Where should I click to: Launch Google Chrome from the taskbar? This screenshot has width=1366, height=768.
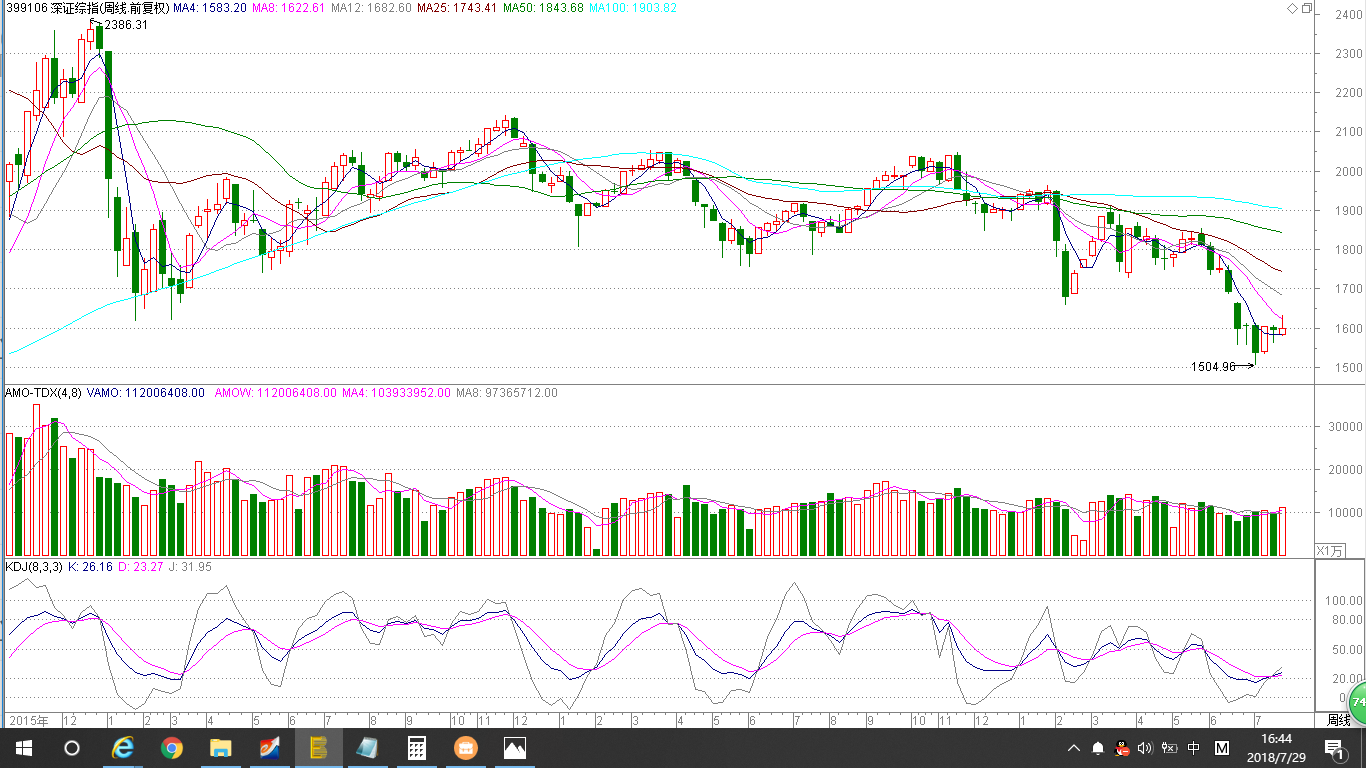click(x=172, y=748)
